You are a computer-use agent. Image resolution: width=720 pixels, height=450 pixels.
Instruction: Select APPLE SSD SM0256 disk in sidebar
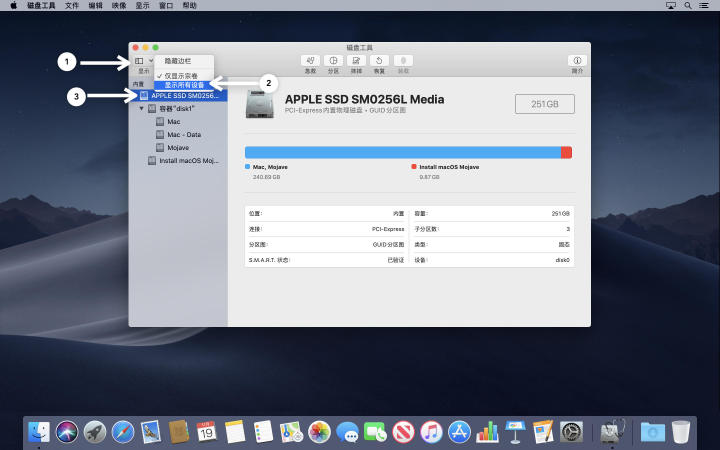point(179,96)
